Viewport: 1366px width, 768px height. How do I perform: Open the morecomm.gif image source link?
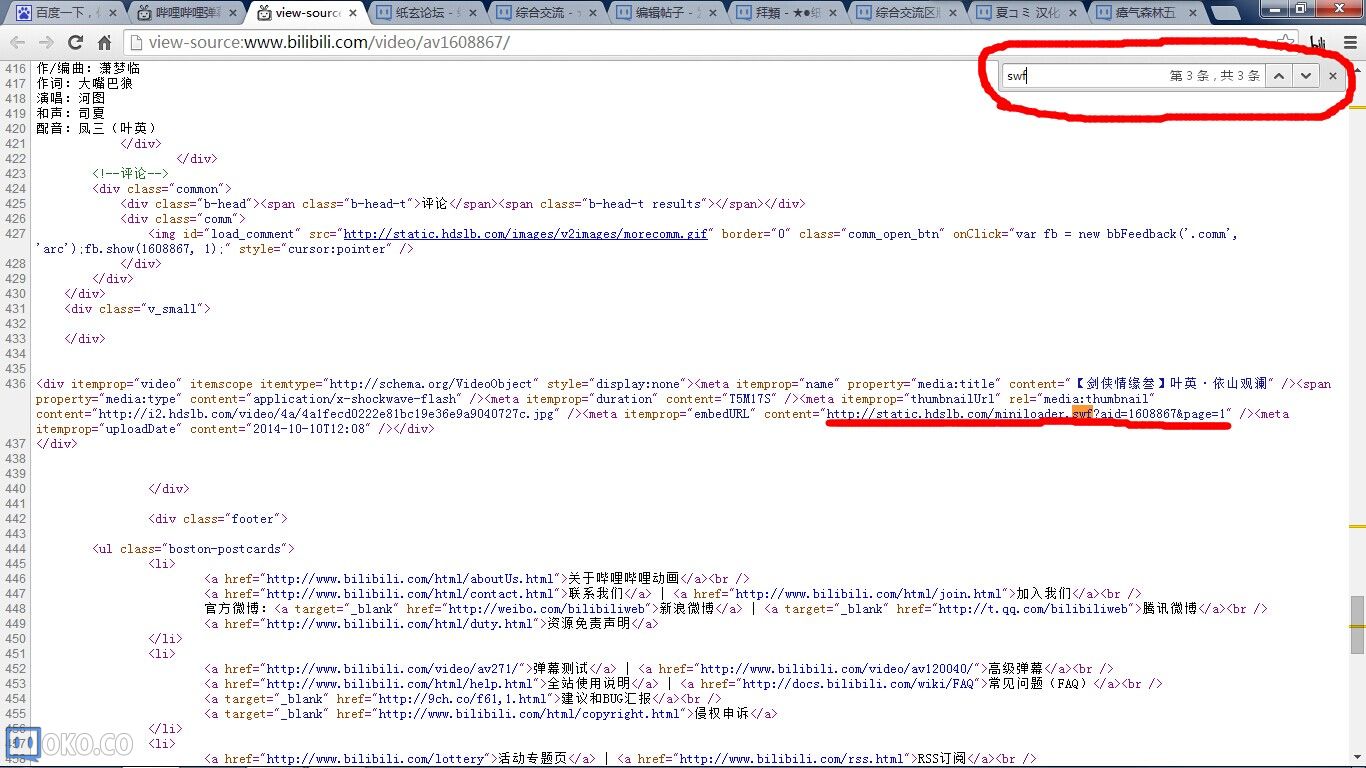[x=526, y=234]
